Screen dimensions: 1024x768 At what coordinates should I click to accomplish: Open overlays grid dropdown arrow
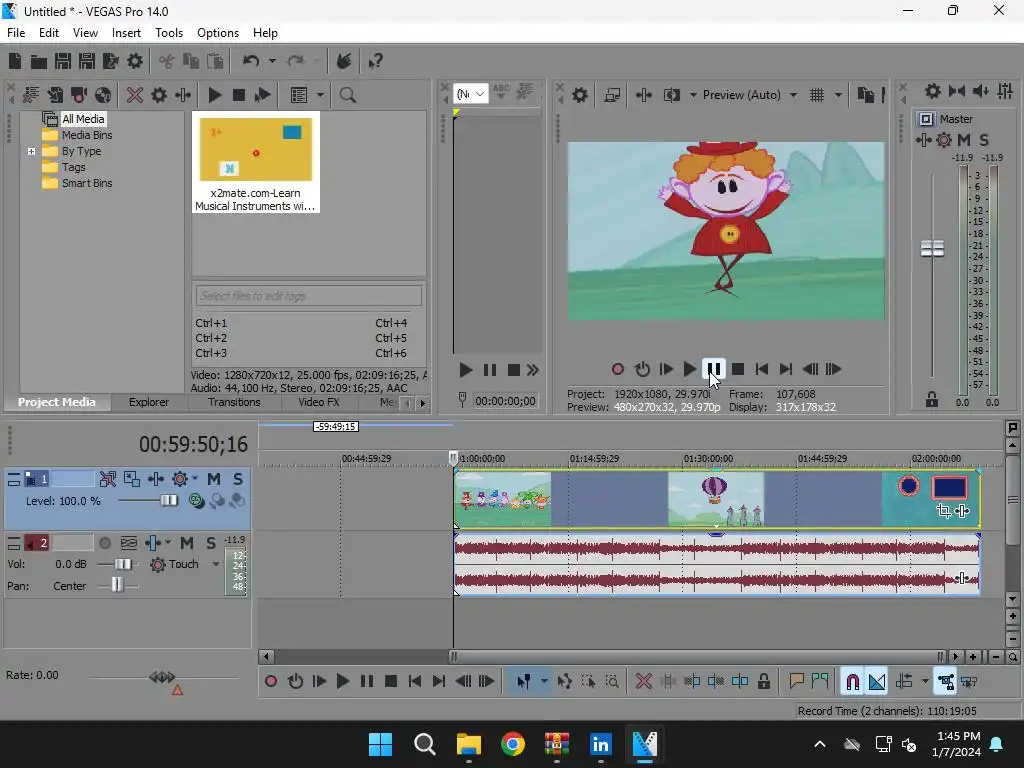(x=839, y=95)
